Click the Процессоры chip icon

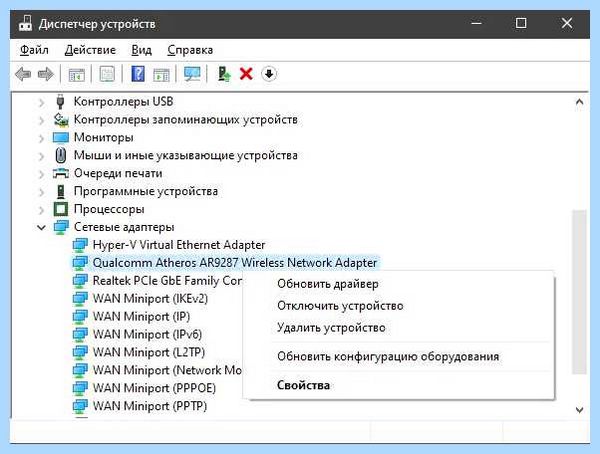(x=60, y=209)
